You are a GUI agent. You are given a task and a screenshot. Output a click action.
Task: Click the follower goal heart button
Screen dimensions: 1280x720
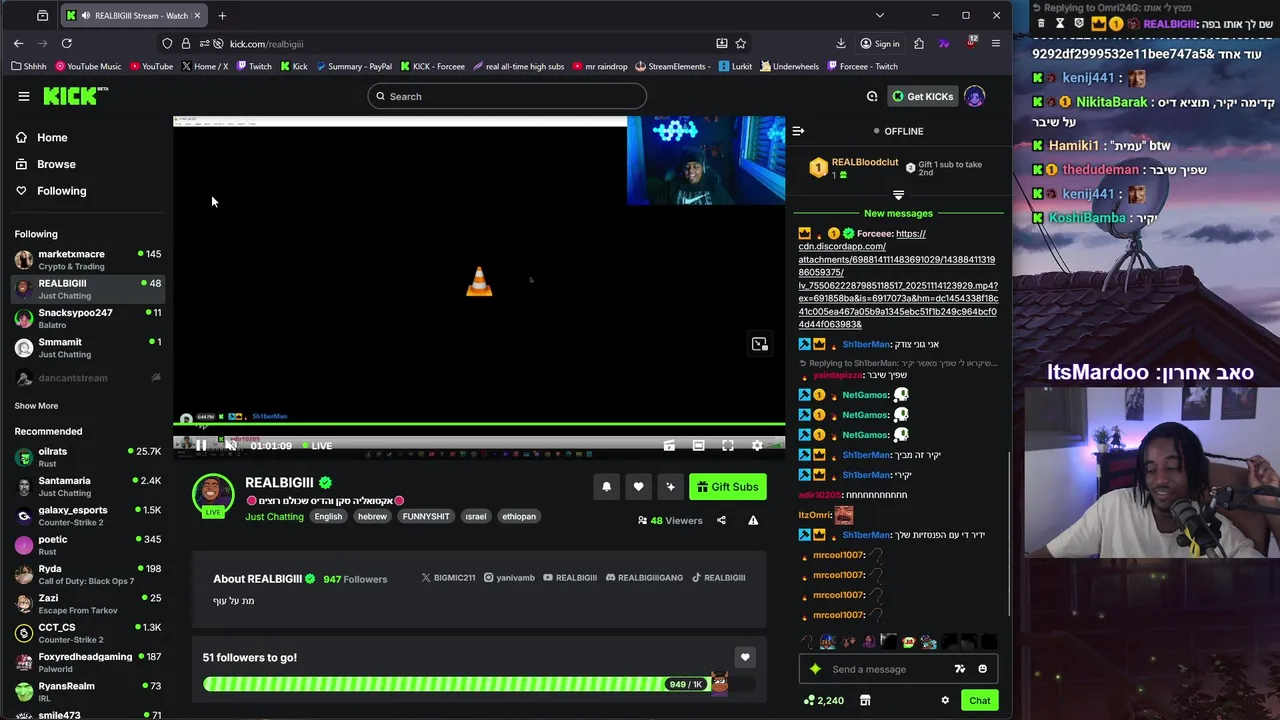click(x=745, y=657)
